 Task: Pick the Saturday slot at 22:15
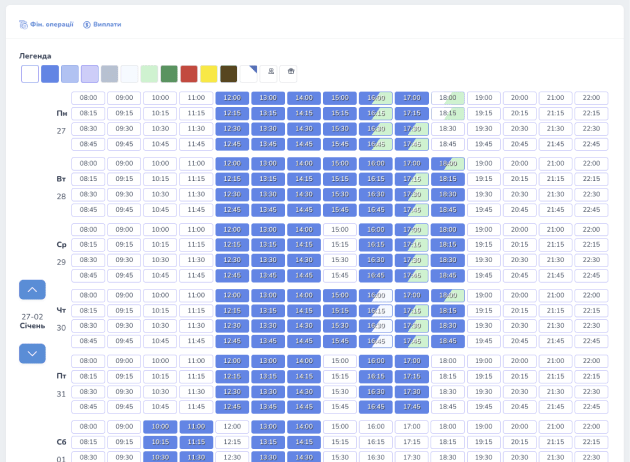click(x=591, y=442)
